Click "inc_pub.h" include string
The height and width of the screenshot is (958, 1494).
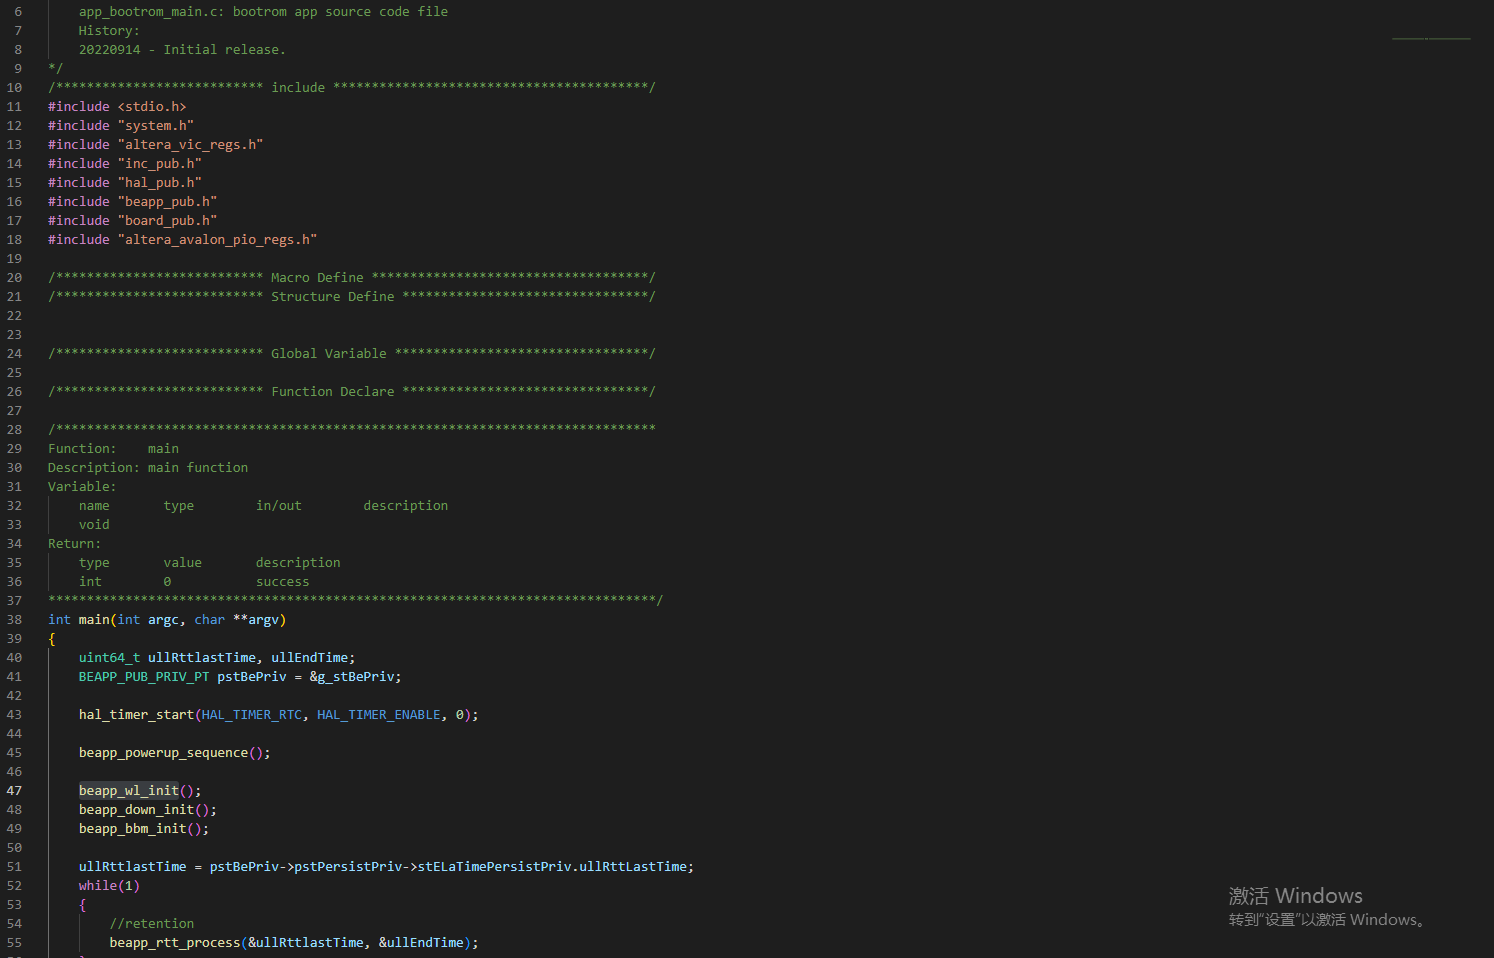(160, 164)
